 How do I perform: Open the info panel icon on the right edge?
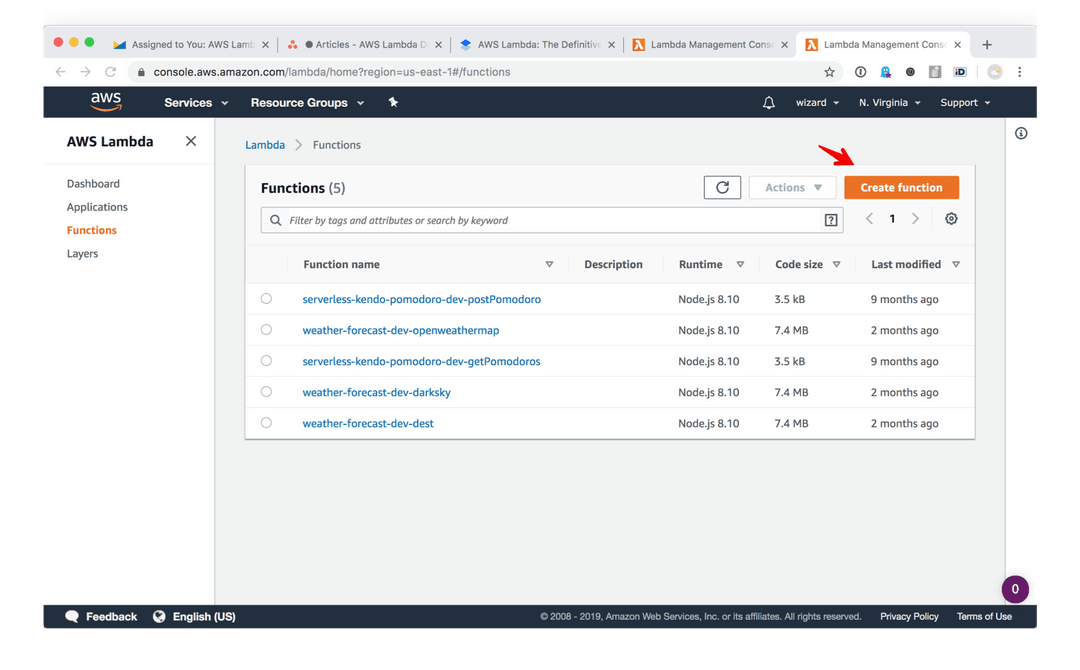[x=1021, y=133]
